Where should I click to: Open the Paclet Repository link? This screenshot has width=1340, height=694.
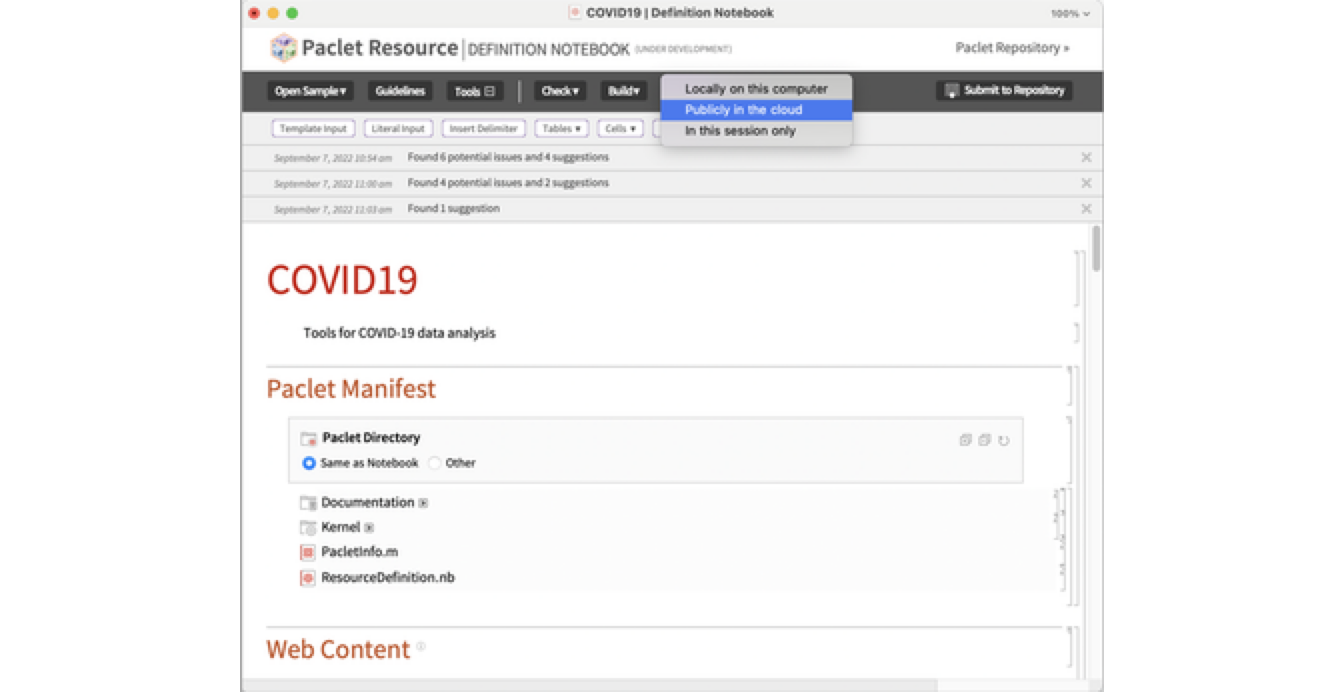point(1011,48)
